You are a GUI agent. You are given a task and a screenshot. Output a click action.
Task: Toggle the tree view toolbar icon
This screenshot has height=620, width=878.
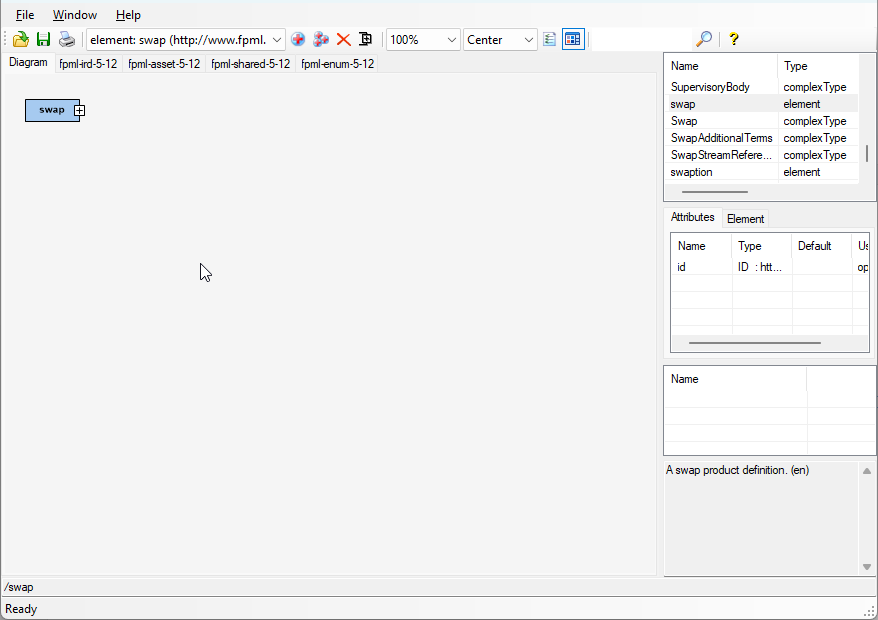(x=549, y=39)
